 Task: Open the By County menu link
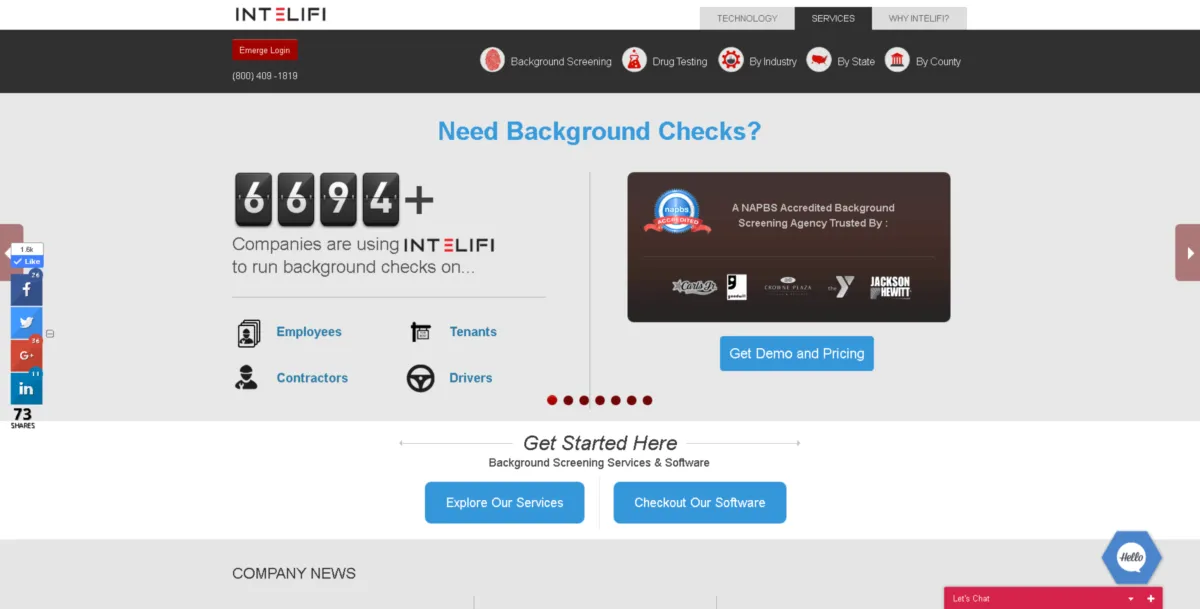(x=938, y=62)
